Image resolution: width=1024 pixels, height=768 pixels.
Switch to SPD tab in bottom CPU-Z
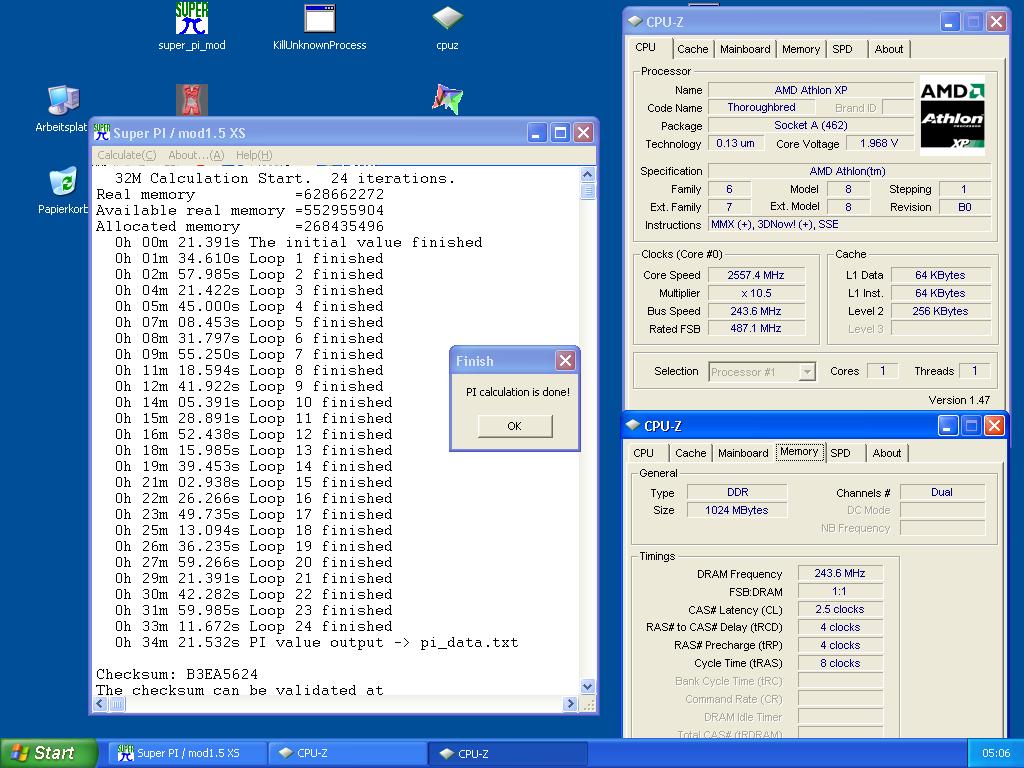[840, 453]
